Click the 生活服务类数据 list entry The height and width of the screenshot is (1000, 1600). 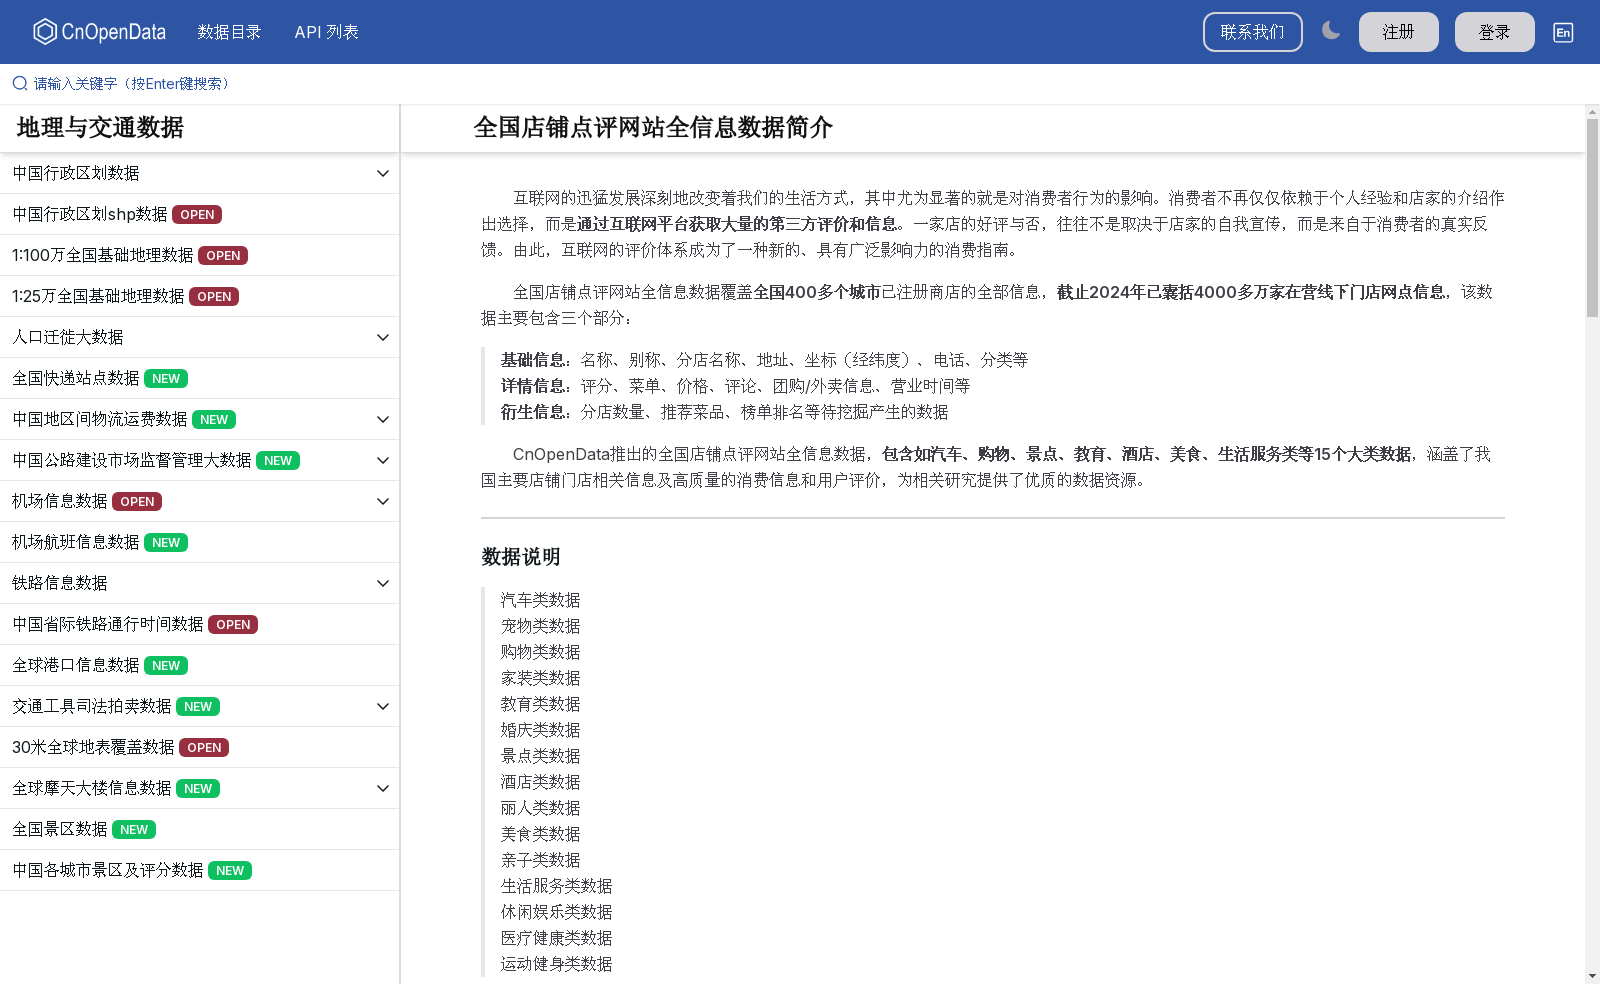click(x=557, y=886)
